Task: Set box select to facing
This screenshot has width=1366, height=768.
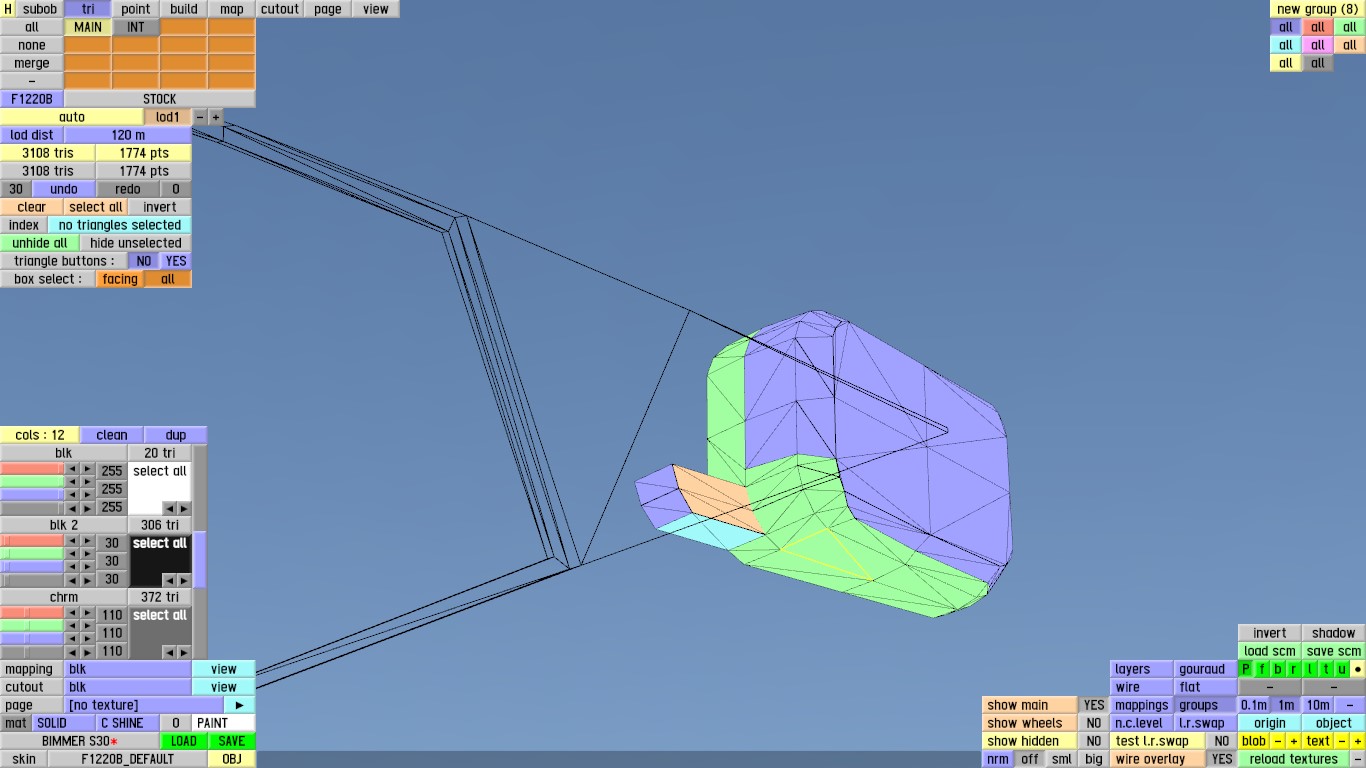Action: pyautogui.click(x=120, y=279)
